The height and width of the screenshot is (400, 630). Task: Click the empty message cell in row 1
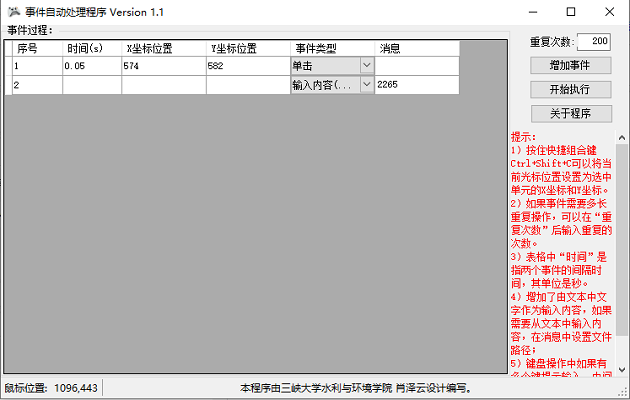coord(417,66)
